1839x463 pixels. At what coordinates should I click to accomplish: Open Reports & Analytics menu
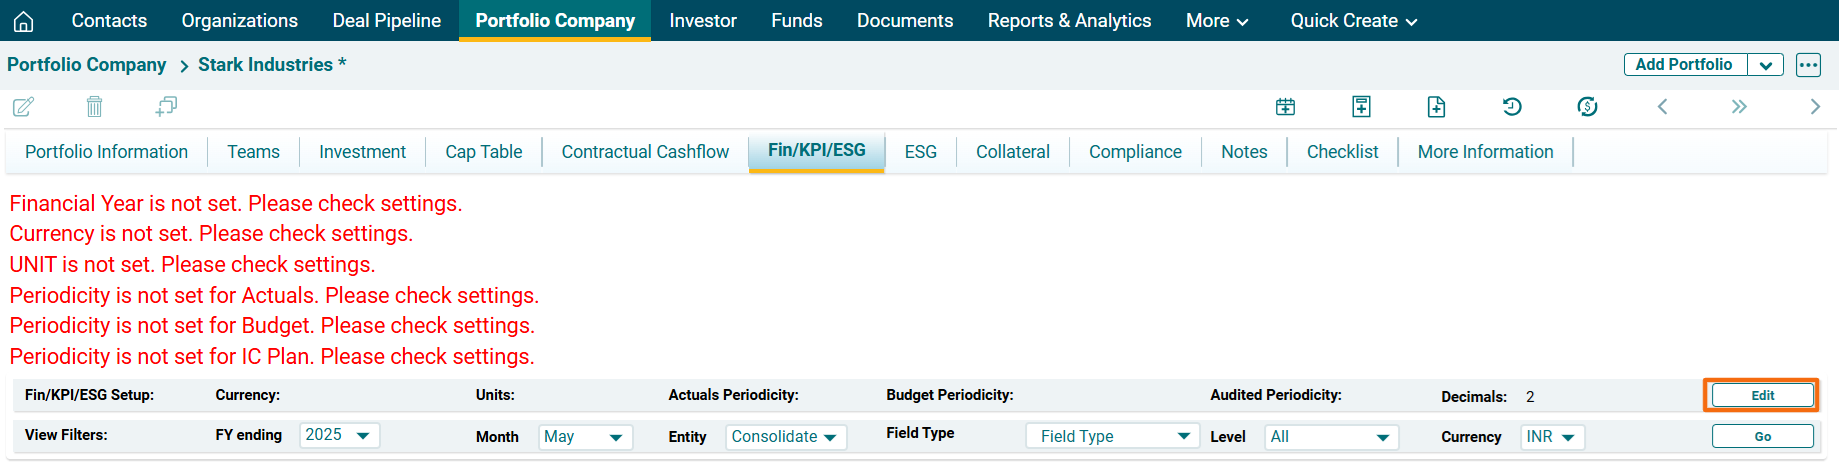pyautogui.click(x=1069, y=21)
